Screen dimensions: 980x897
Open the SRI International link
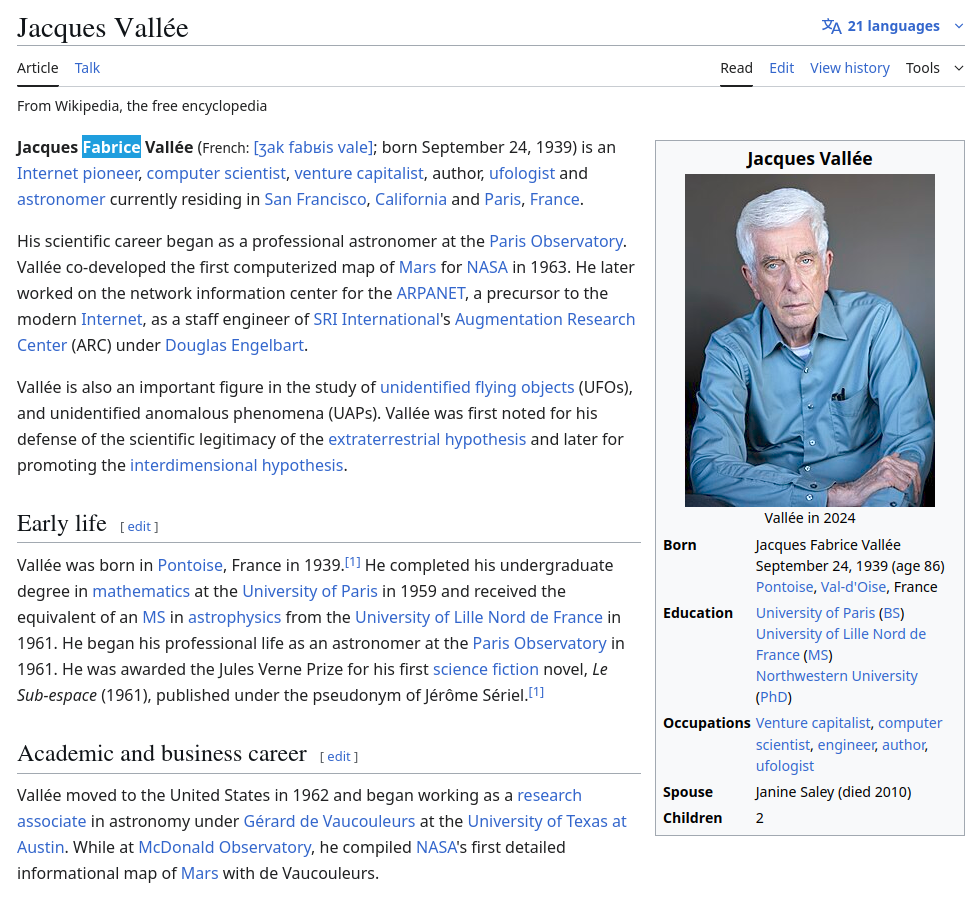click(376, 319)
